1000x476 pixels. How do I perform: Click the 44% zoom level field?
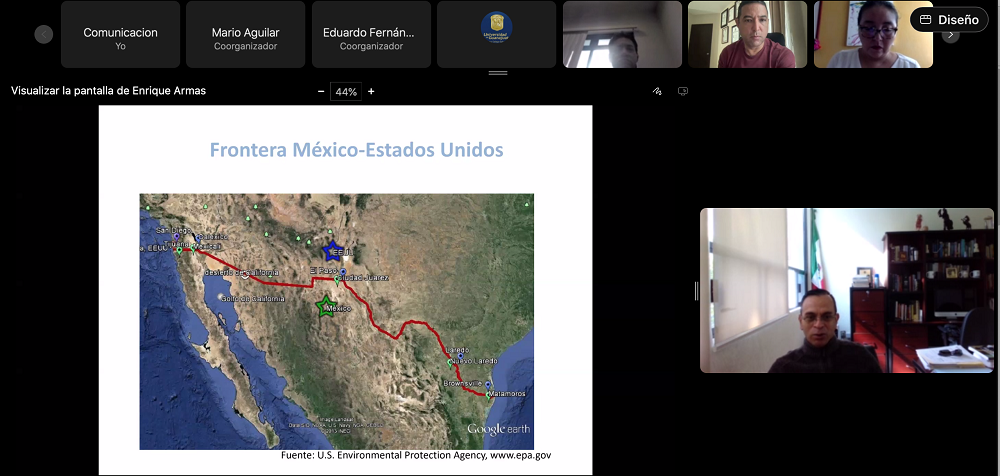346,91
